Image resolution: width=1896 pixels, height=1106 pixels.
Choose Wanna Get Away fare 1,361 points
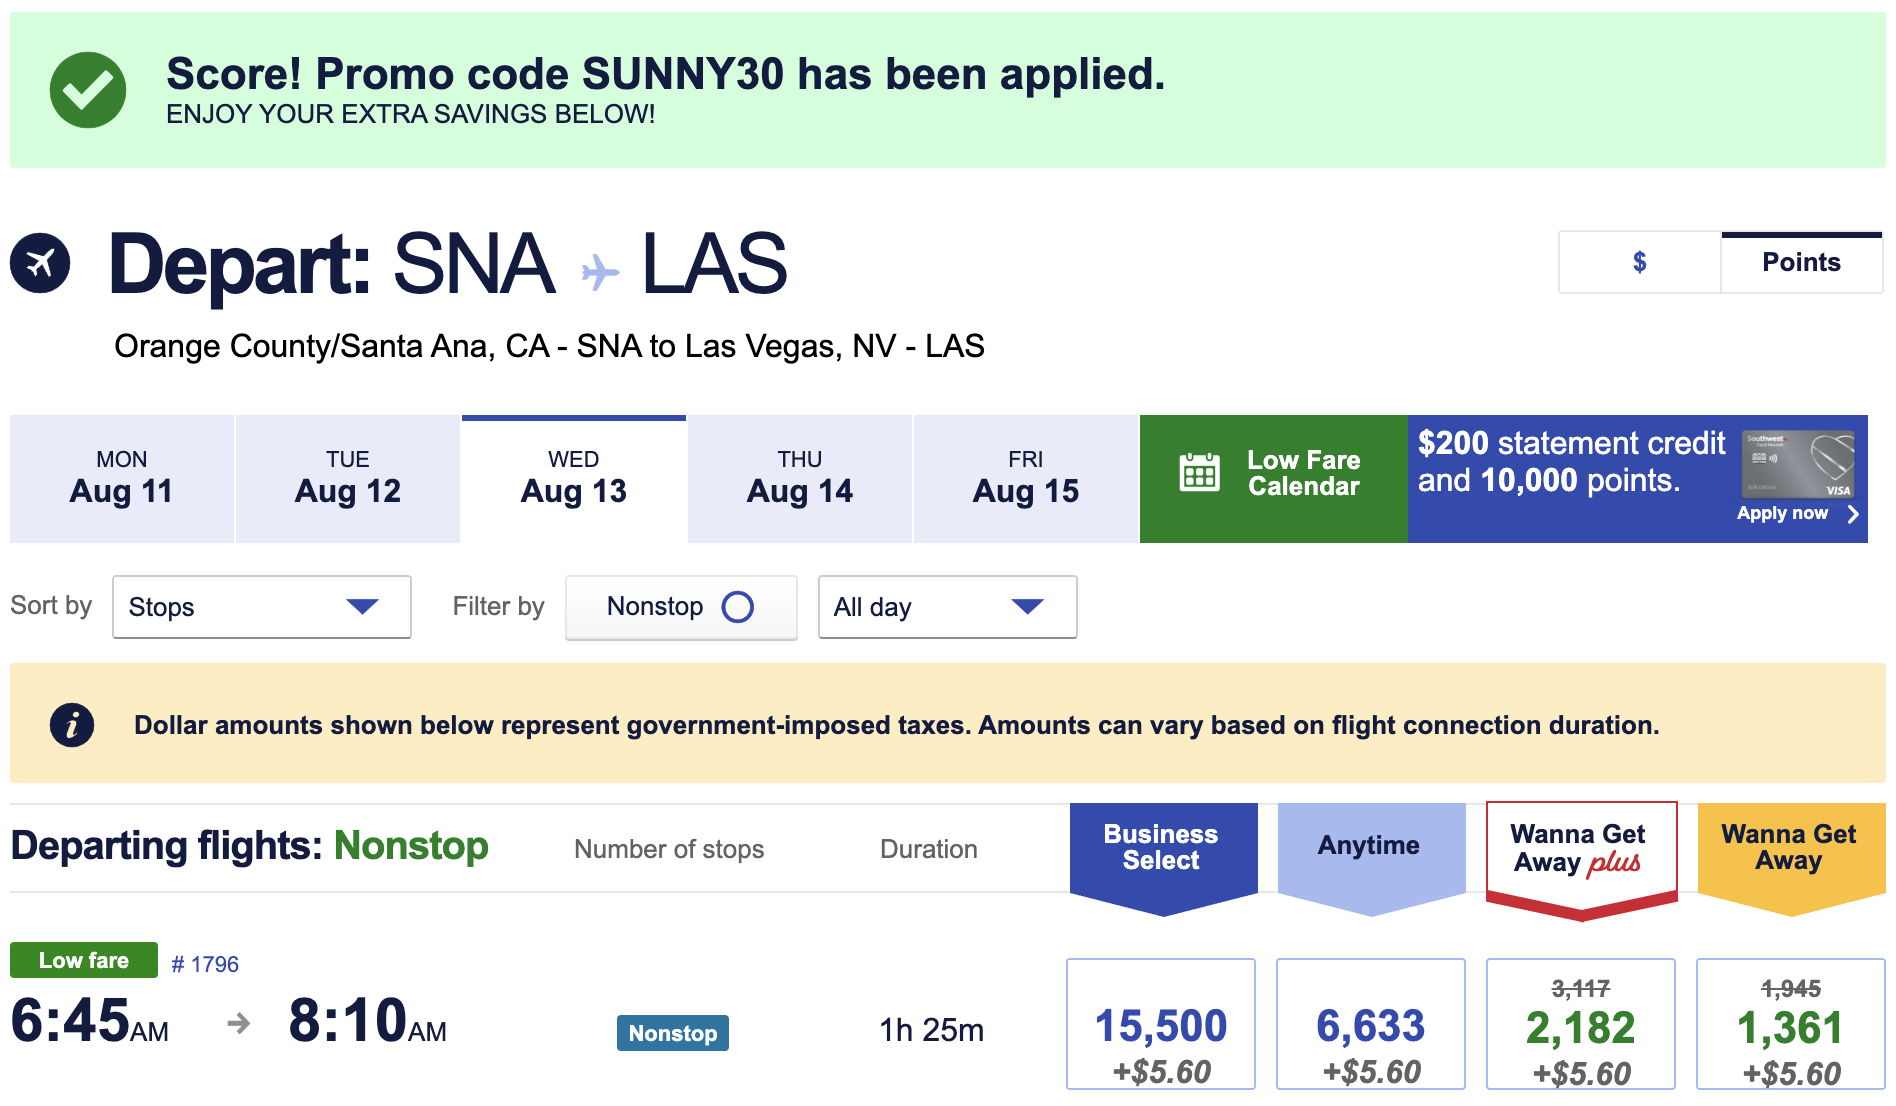point(1791,1024)
